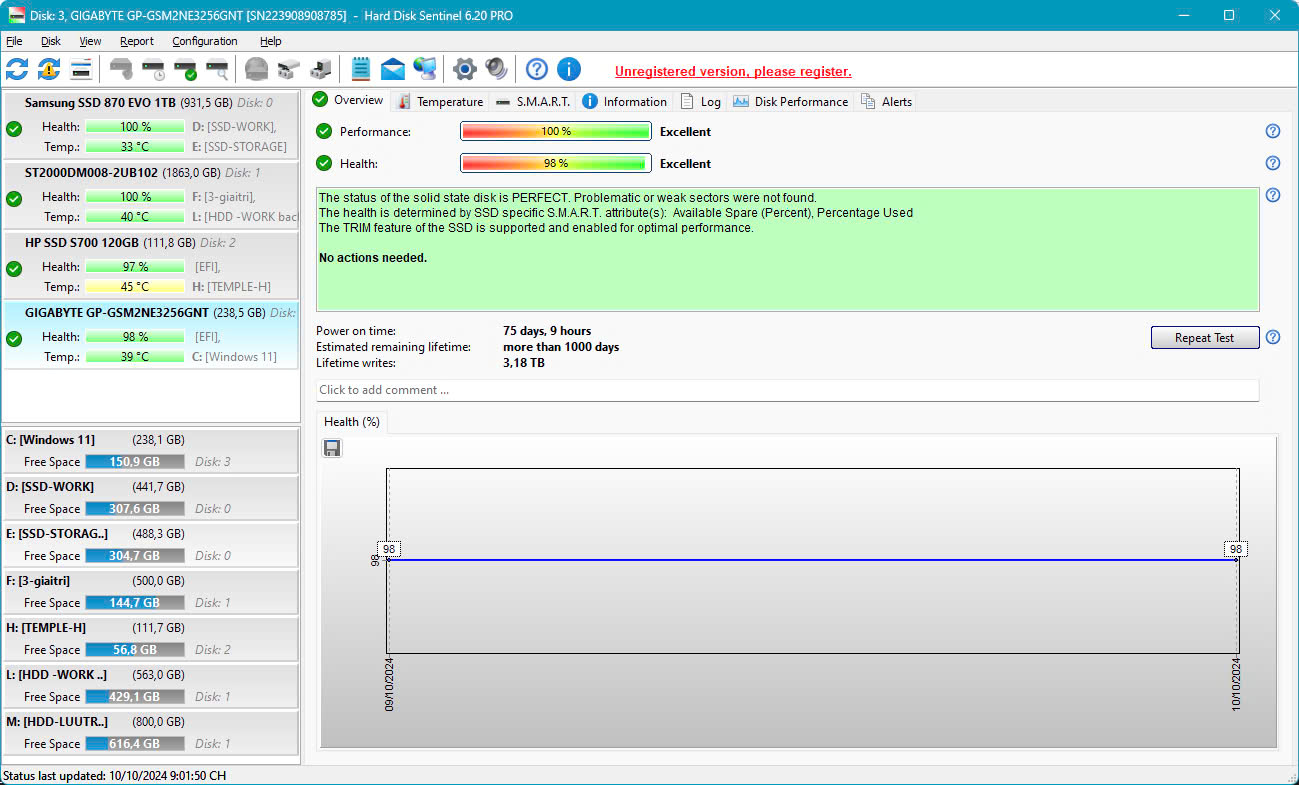This screenshot has width=1299, height=785.
Task: Switch to the Alerts tab
Action: coord(886,101)
